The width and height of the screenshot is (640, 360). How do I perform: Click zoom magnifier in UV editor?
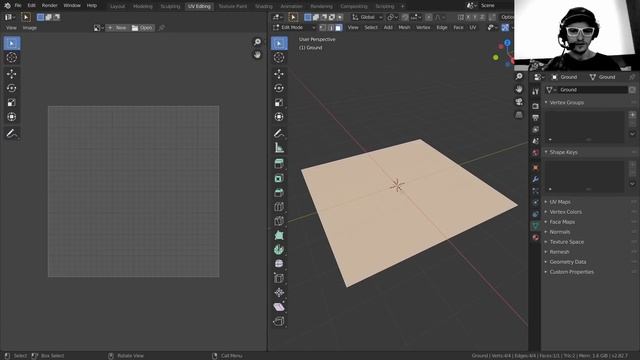[257, 42]
